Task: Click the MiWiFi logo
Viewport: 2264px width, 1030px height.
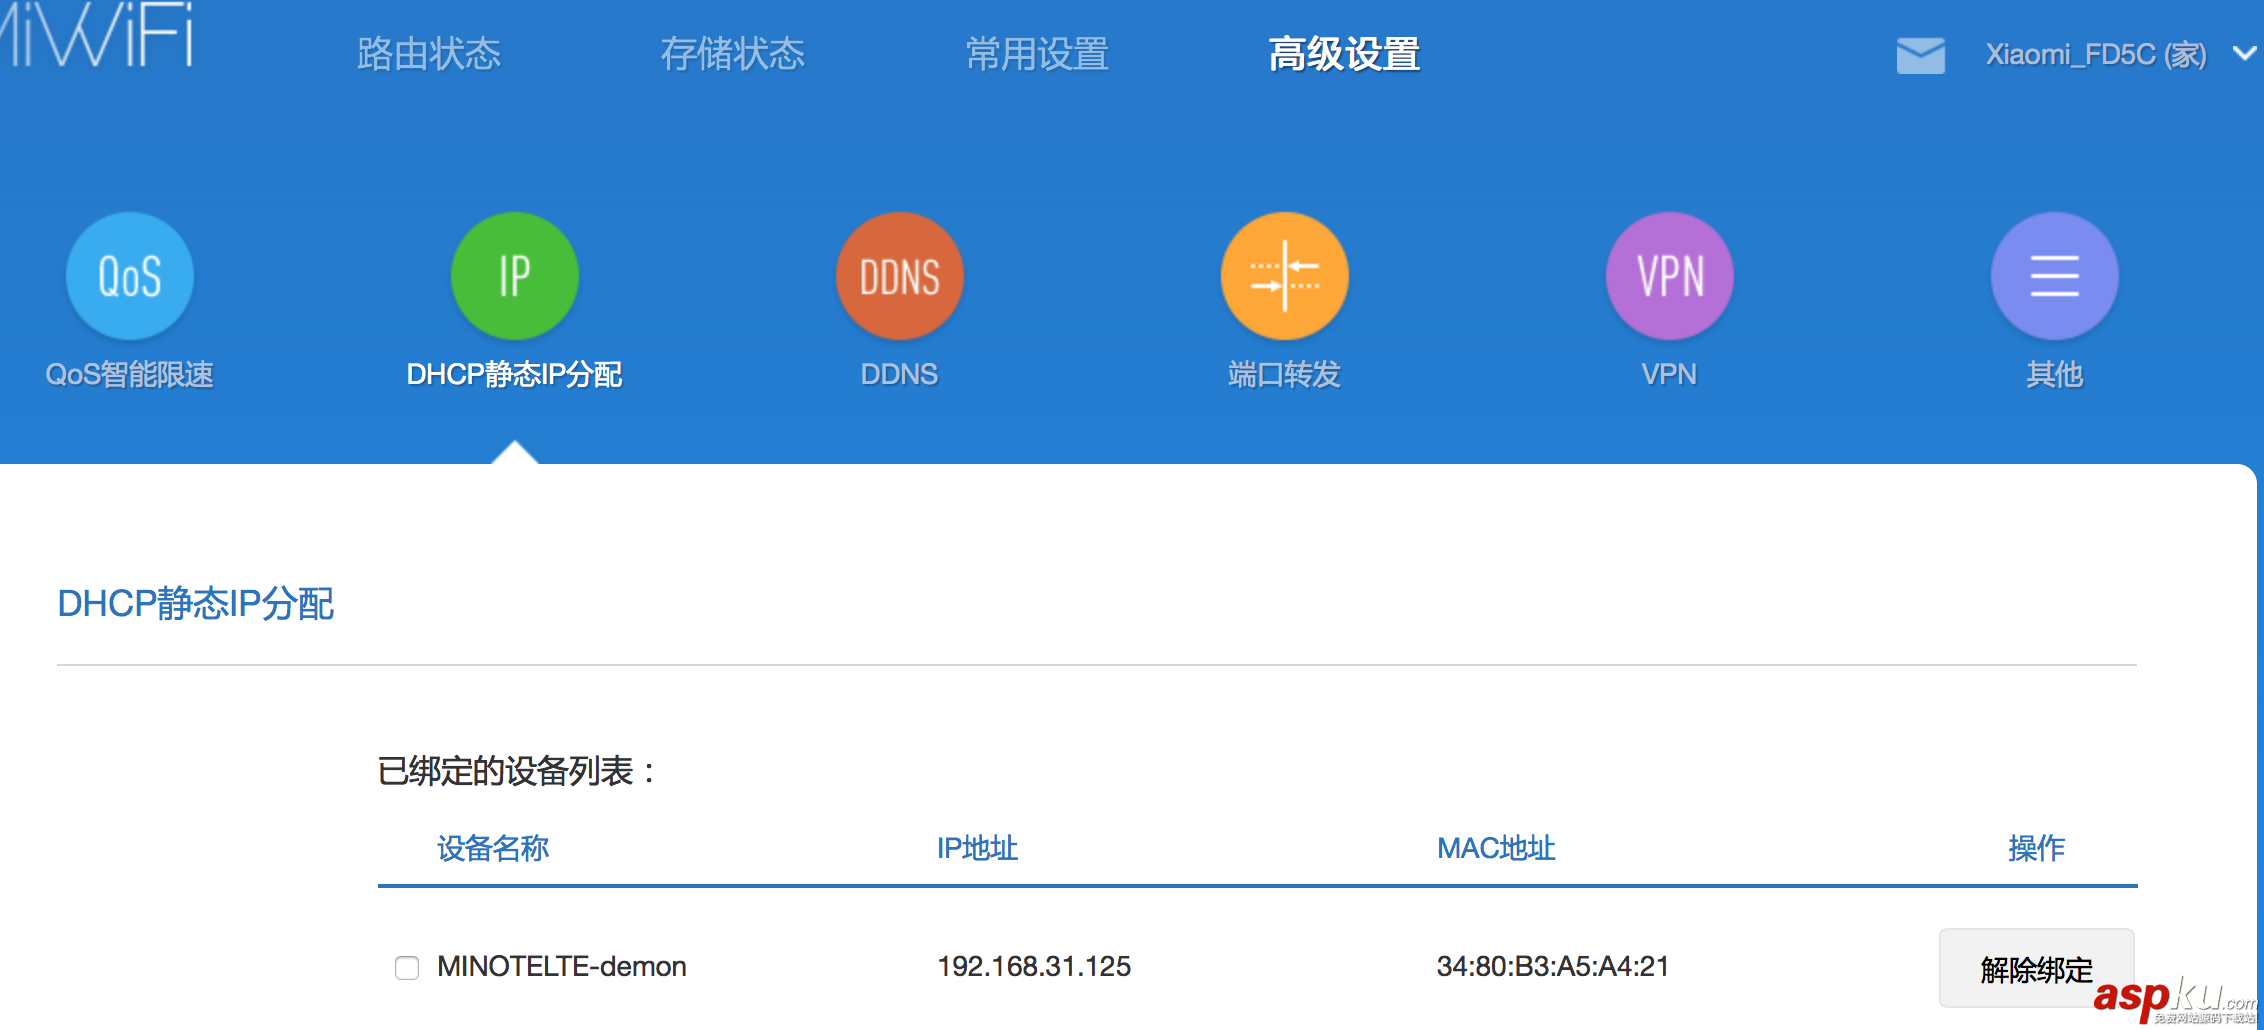Action: coord(96,35)
